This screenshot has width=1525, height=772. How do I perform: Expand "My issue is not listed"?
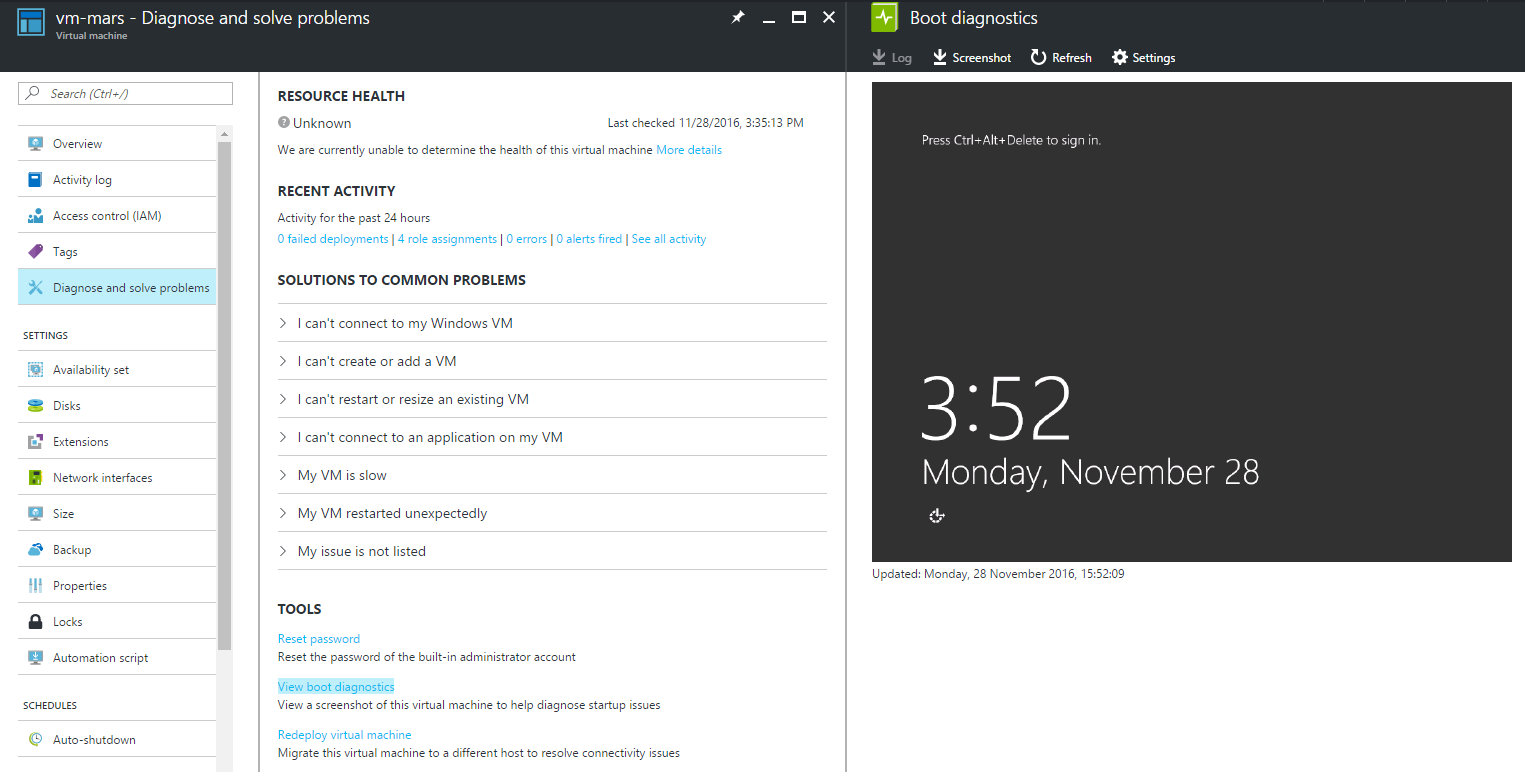552,551
